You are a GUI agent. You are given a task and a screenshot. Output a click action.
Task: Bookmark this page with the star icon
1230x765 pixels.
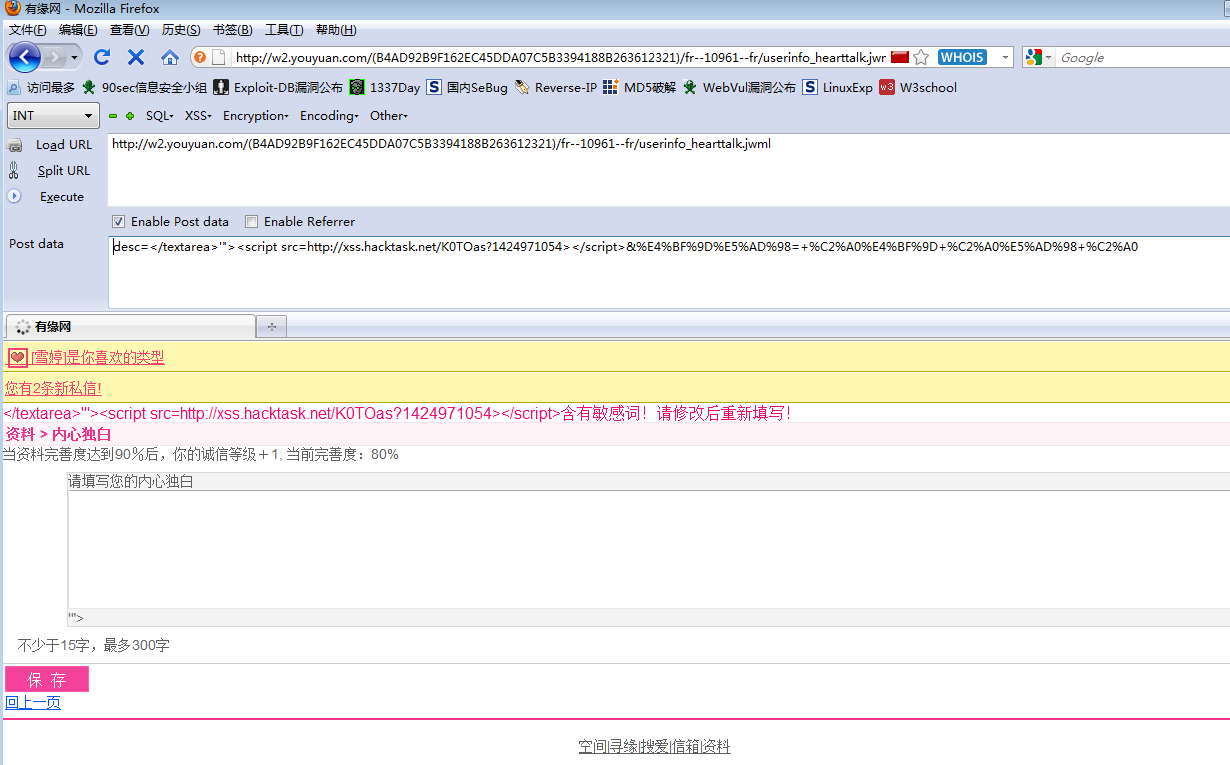click(921, 57)
